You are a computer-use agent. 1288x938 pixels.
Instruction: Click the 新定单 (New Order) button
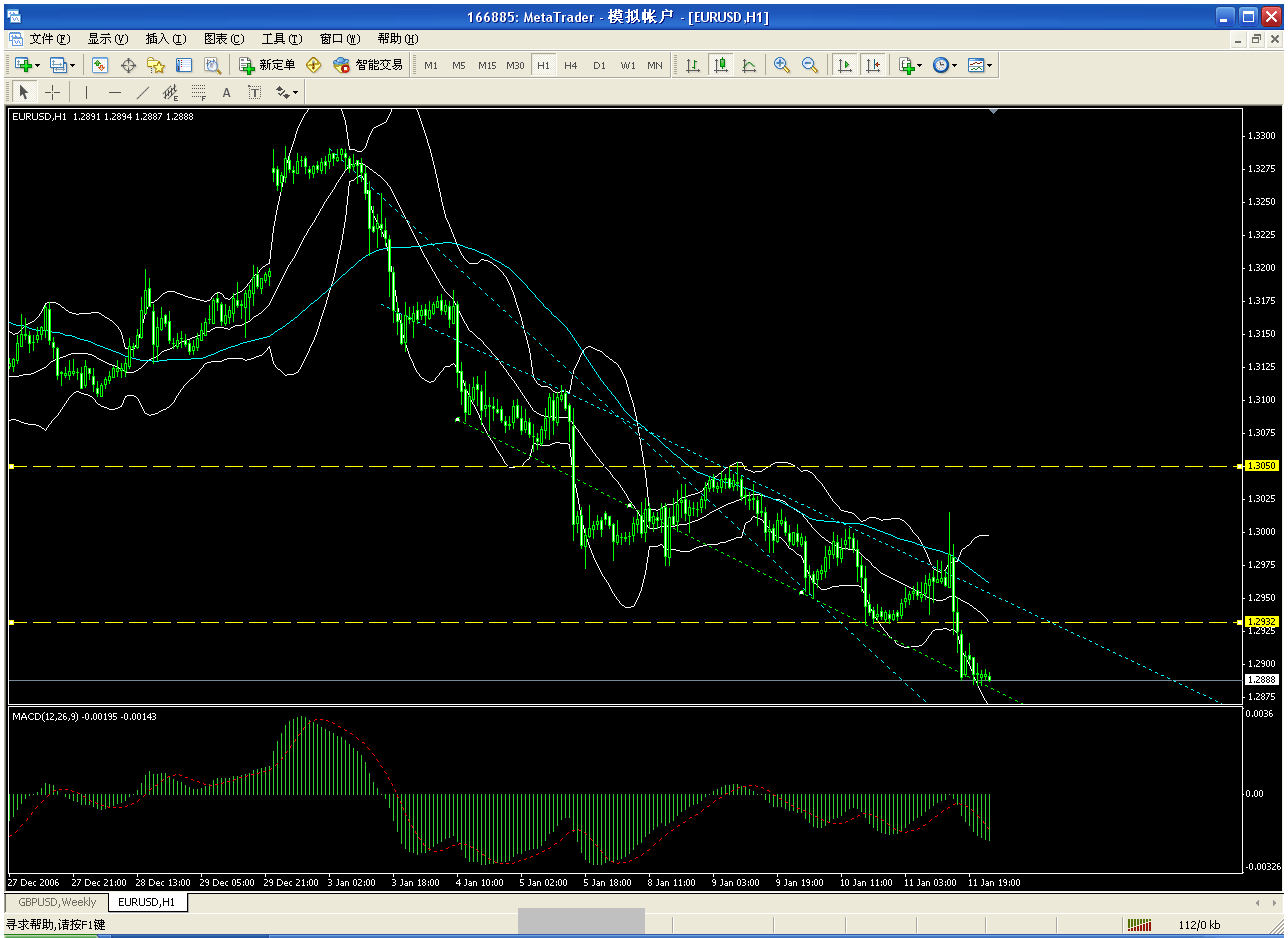point(267,65)
